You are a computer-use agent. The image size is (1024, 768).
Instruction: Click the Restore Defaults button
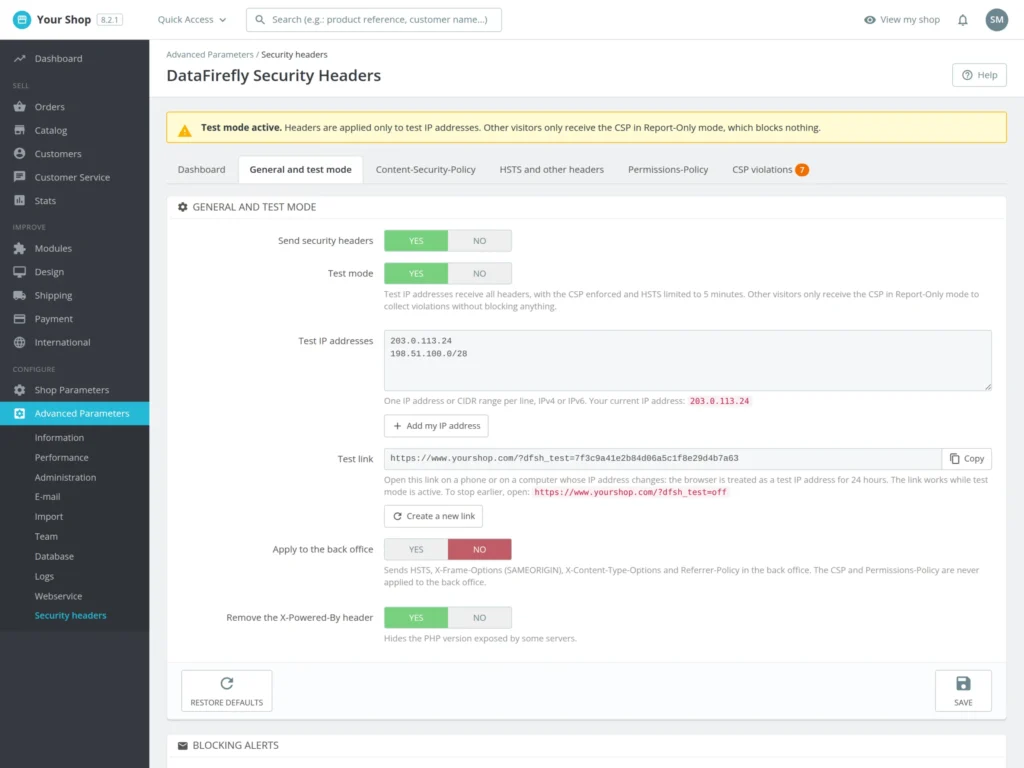coord(227,691)
